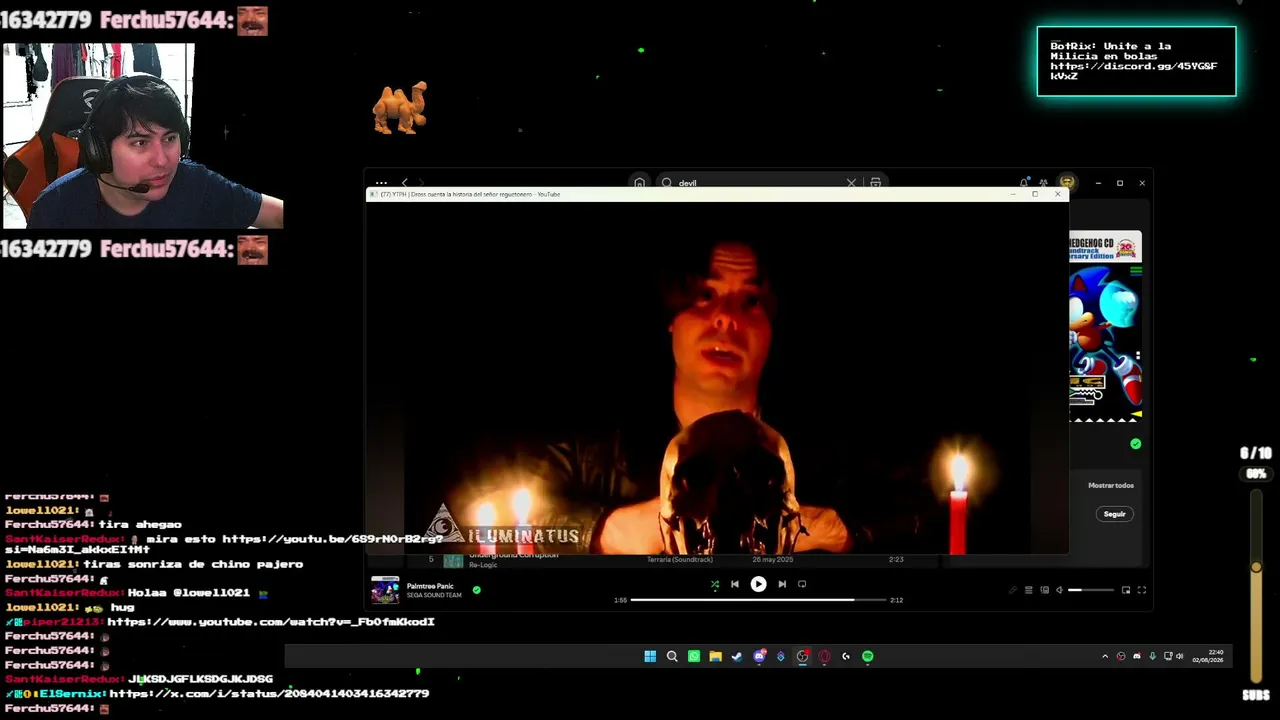Open Logitech G HUB from the taskbar
1280x720 pixels.
pos(846,656)
